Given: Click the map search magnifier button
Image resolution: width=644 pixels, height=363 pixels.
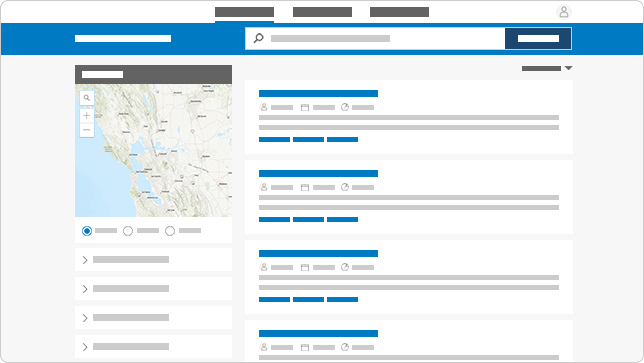Looking at the screenshot, I should [87, 98].
